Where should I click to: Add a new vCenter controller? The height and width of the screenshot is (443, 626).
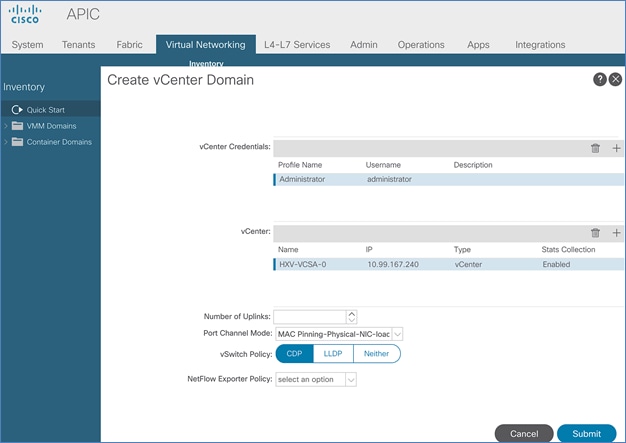[616, 233]
